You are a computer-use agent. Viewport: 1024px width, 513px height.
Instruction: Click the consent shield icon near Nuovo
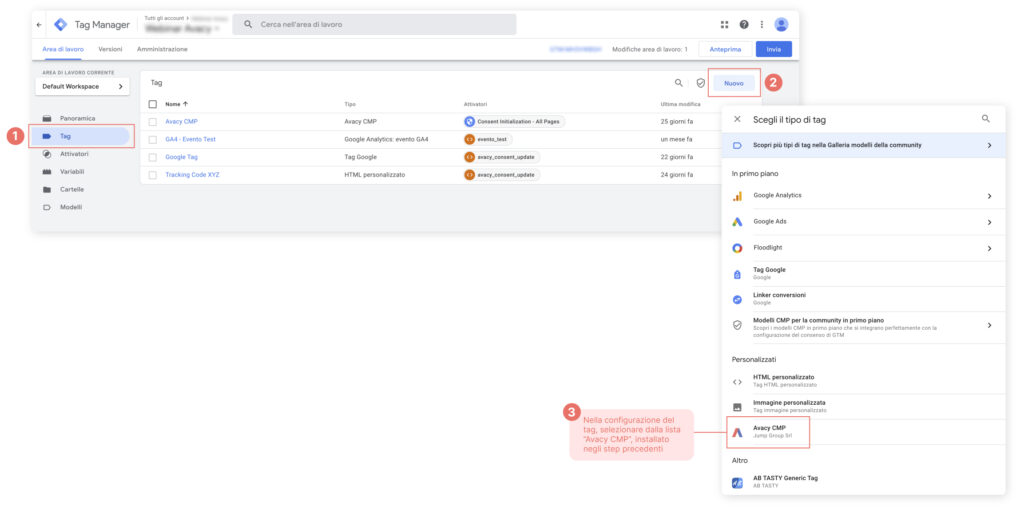(701, 83)
